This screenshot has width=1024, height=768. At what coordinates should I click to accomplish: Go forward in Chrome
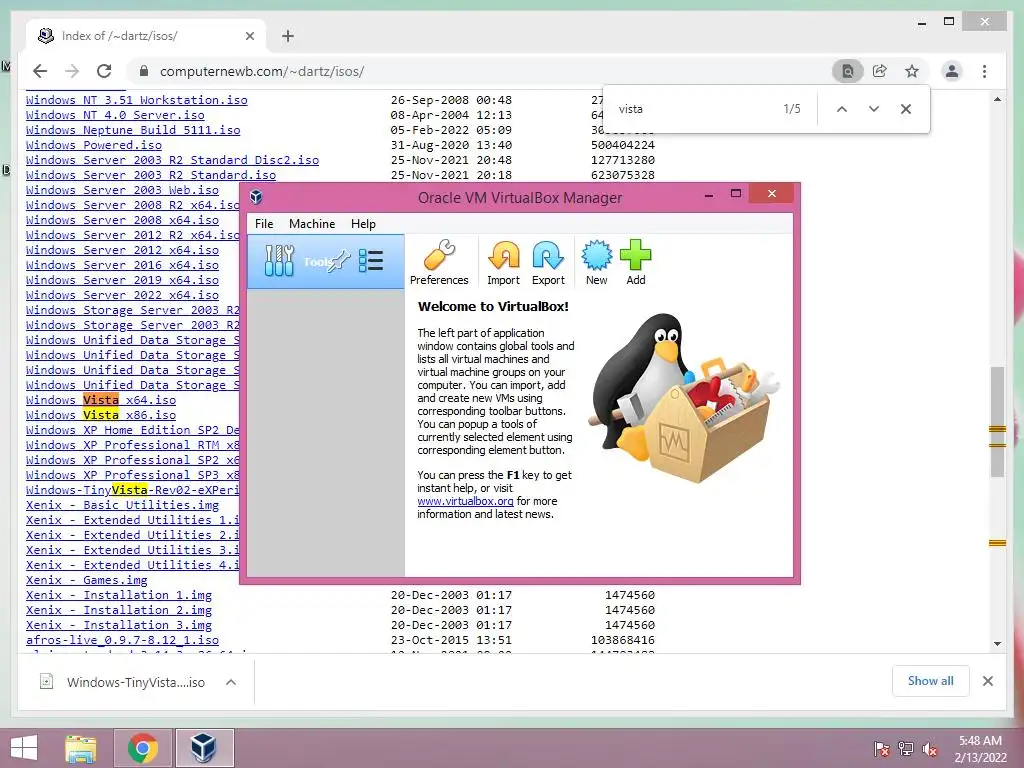click(72, 71)
